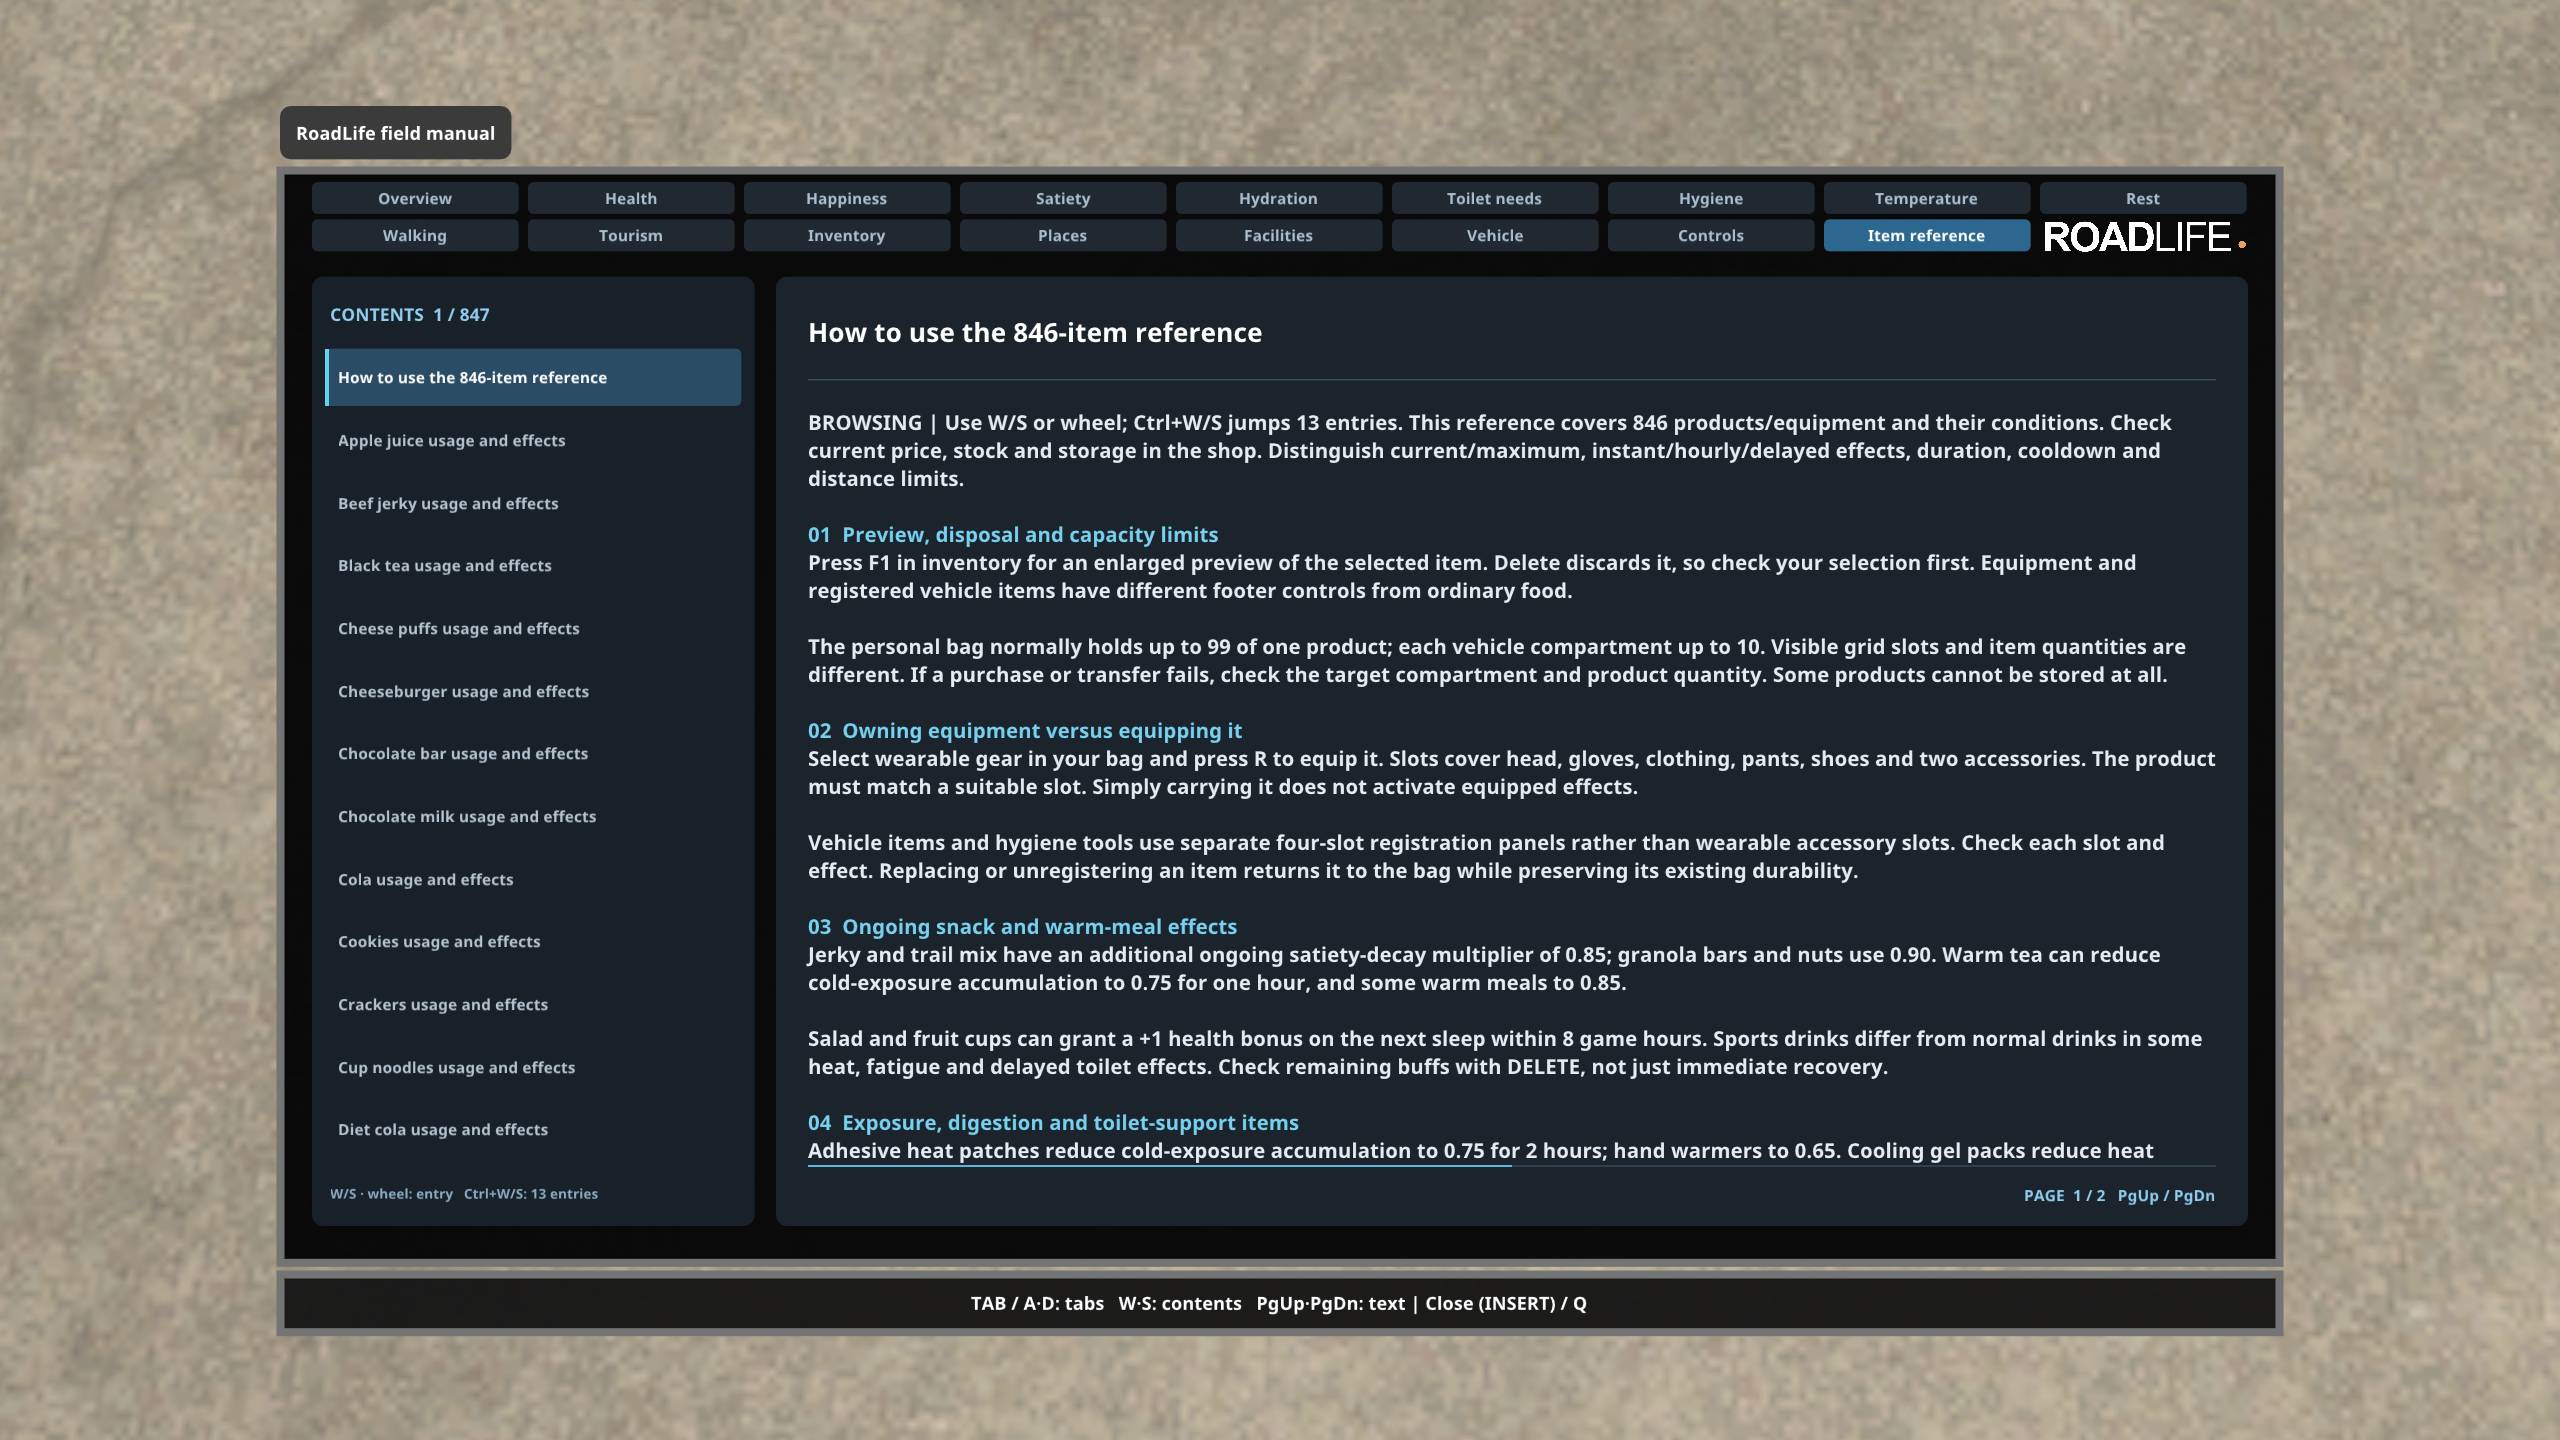
Task: Select Black tea usage and effects
Action: (533, 565)
